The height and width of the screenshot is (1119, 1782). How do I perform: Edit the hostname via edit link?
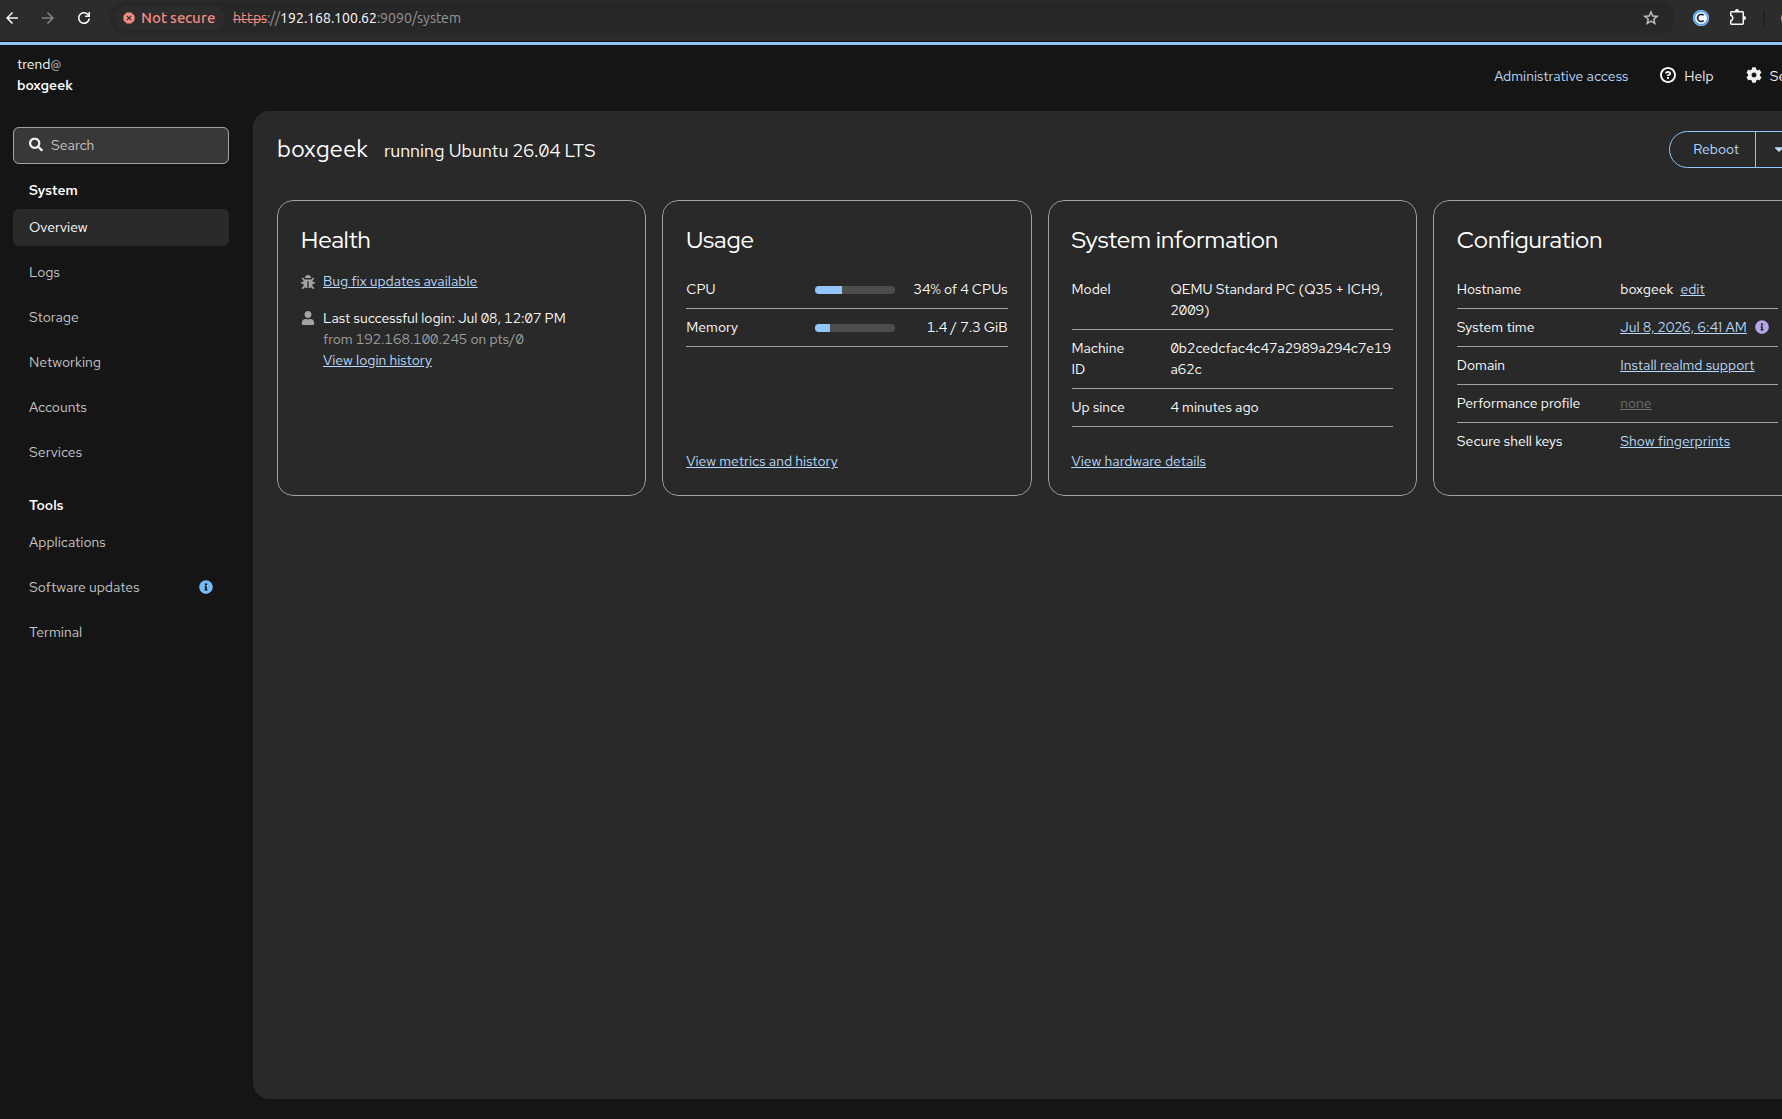point(1692,289)
